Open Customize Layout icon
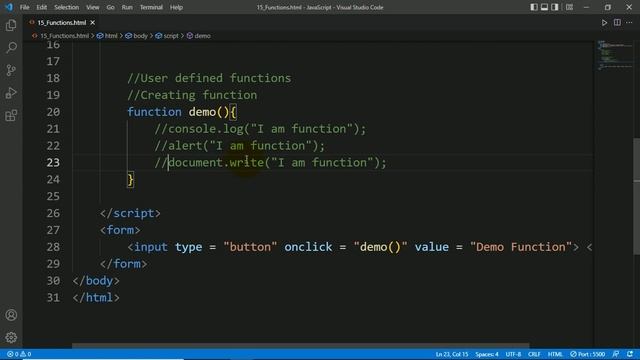This screenshot has height=360, width=640. (x=569, y=7)
